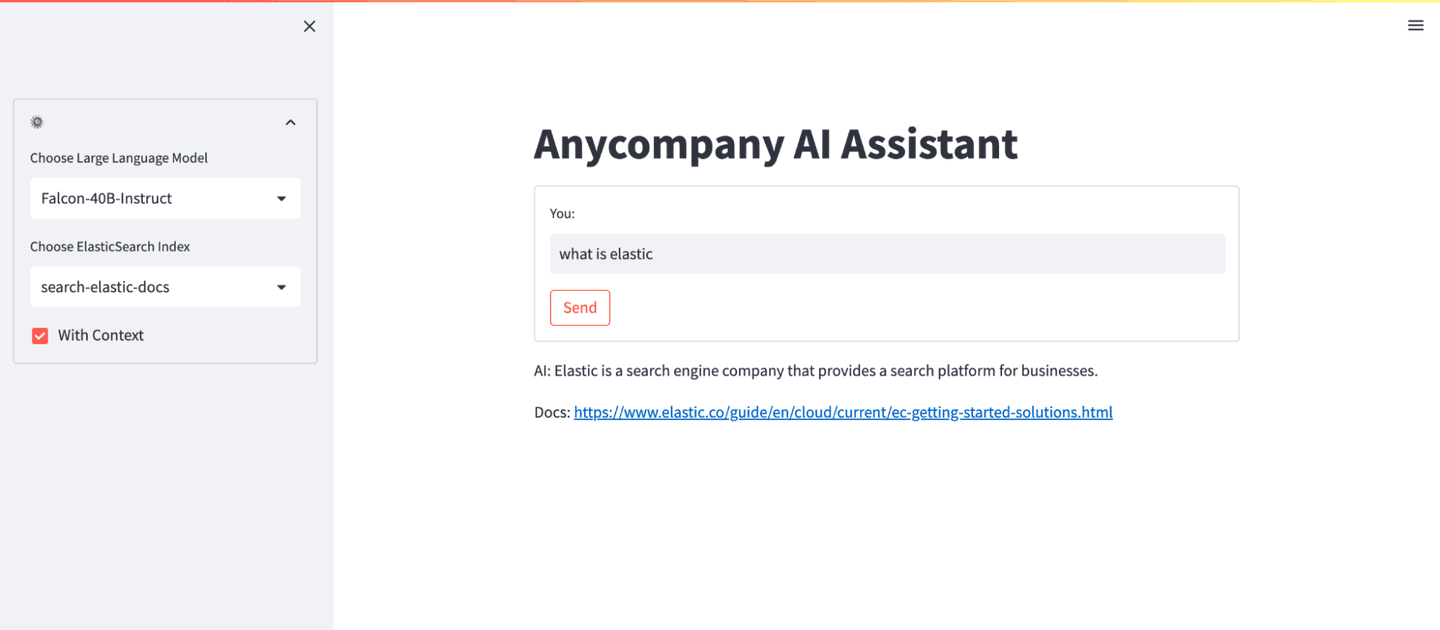Open the elastic.co getting-started docs link
This screenshot has height=630, width=1440.
[x=843, y=412]
